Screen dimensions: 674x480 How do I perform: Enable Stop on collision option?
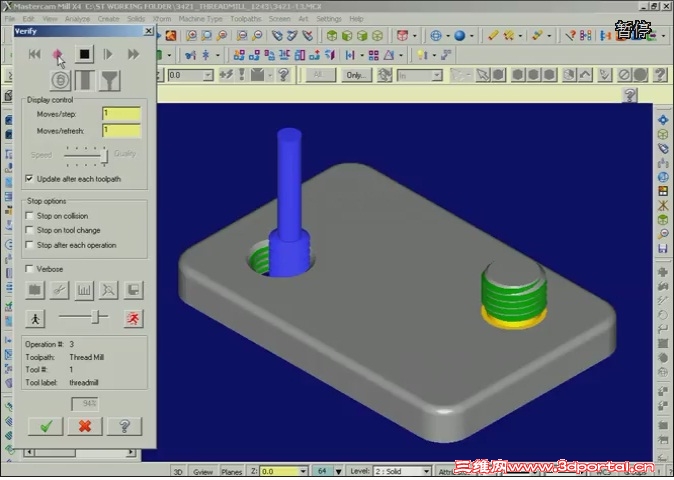(x=29, y=215)
